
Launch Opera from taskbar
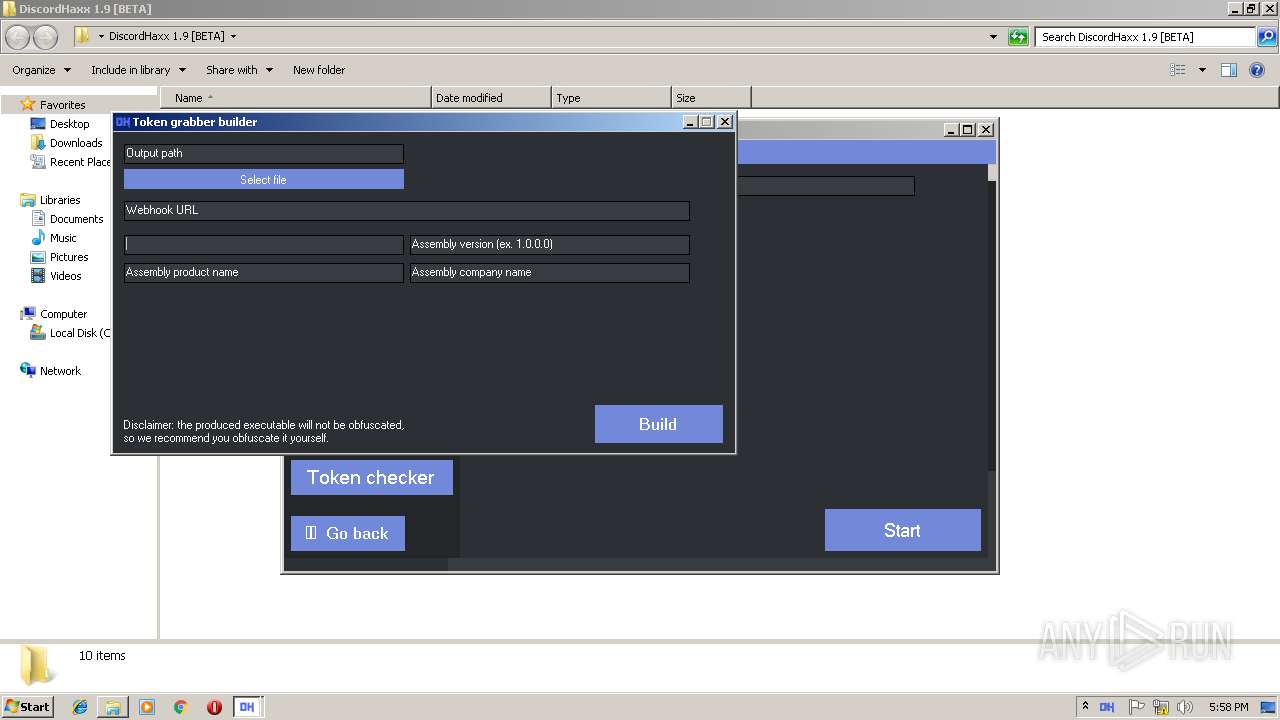click(x=214, y=707)
